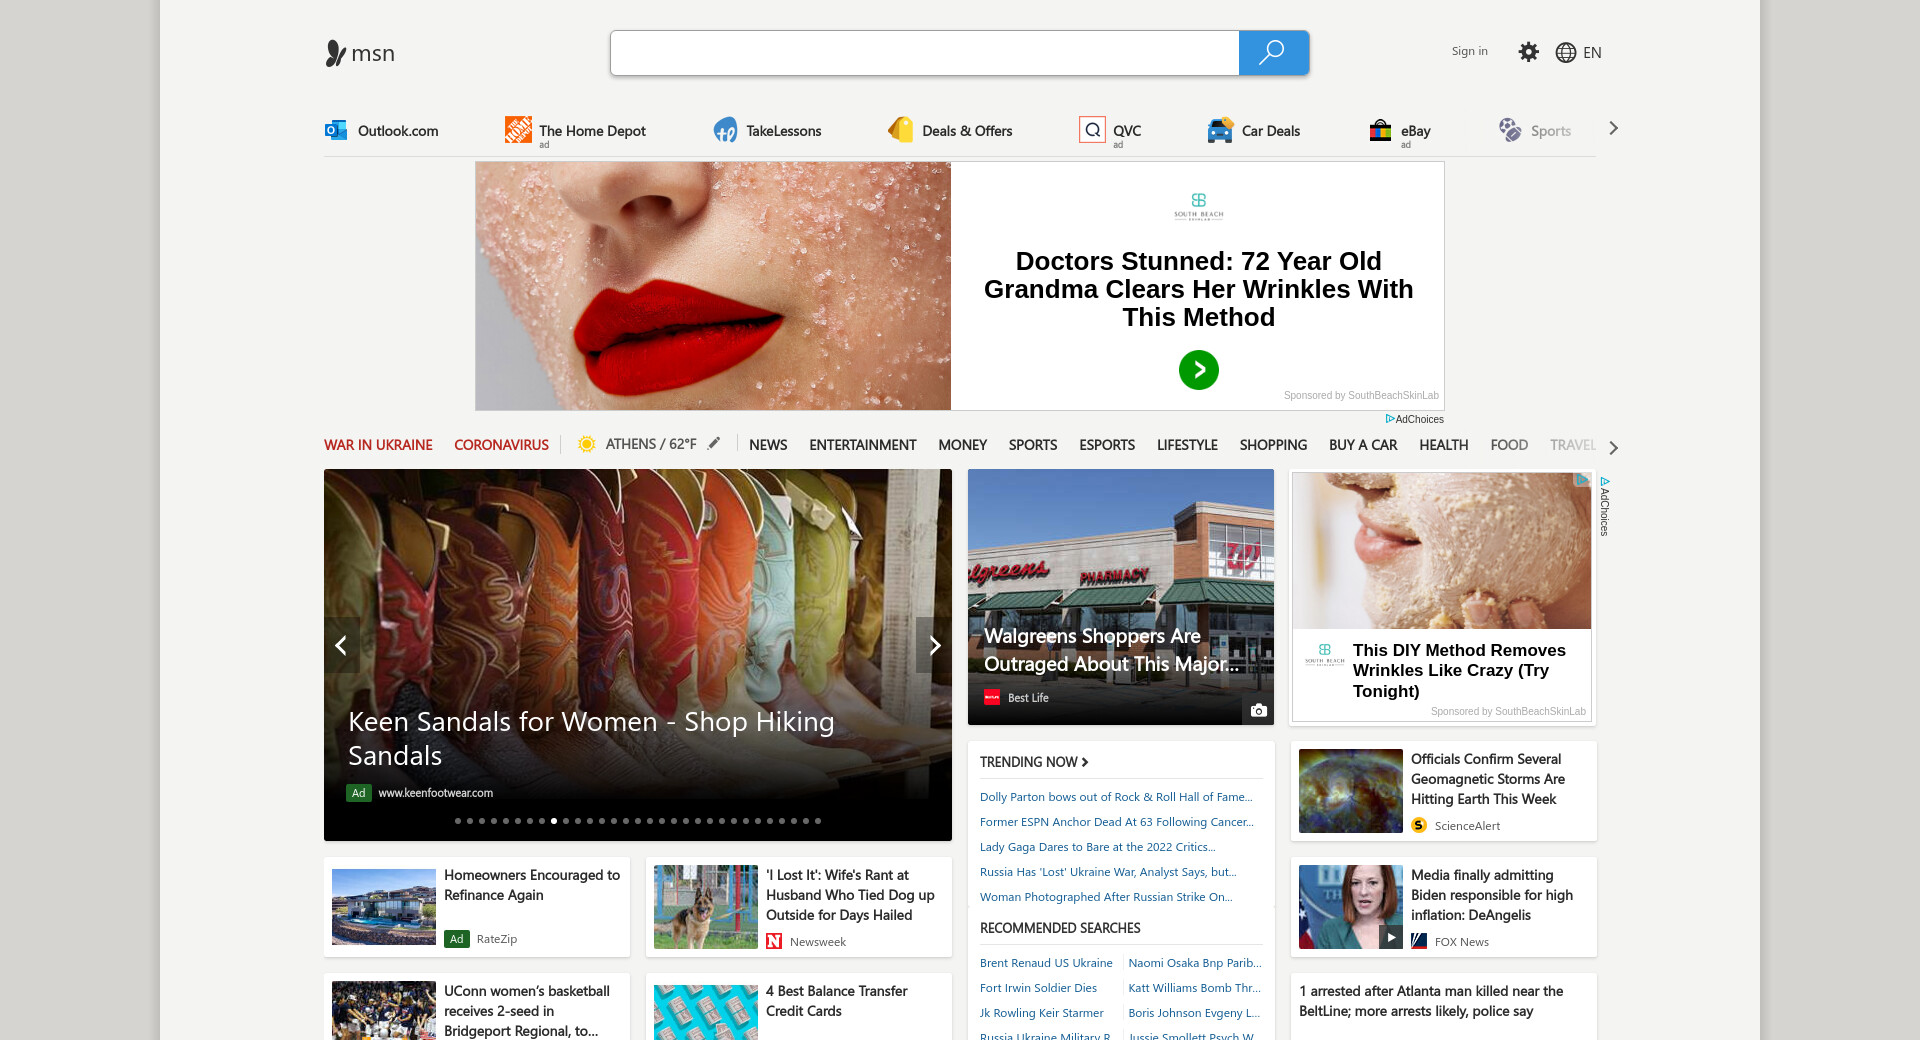Click the globe language icon
1920x1040 pixels.
tap(1566, 53)
